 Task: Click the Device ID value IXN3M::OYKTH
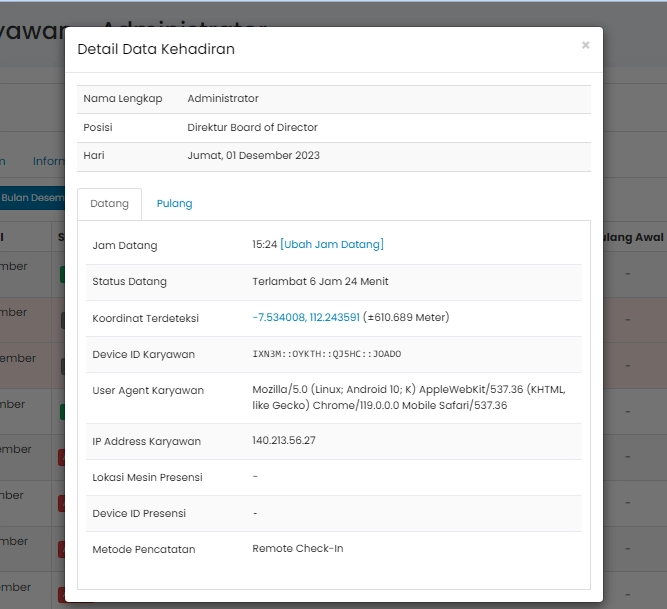(326, 354)
